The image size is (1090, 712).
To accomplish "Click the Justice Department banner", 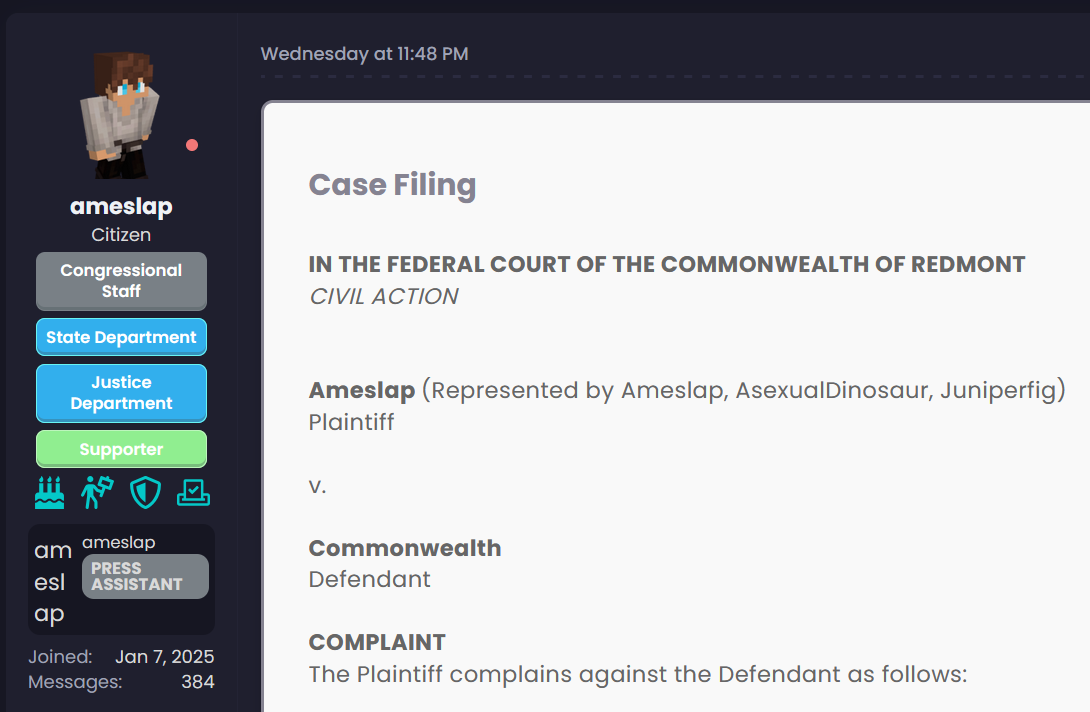I will [x=121, y=393].
